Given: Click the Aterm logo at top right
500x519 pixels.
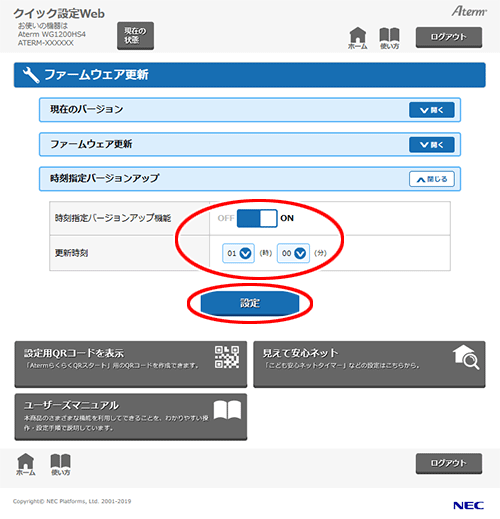Looking at the screenshot, I should click(x=469, y=12).
